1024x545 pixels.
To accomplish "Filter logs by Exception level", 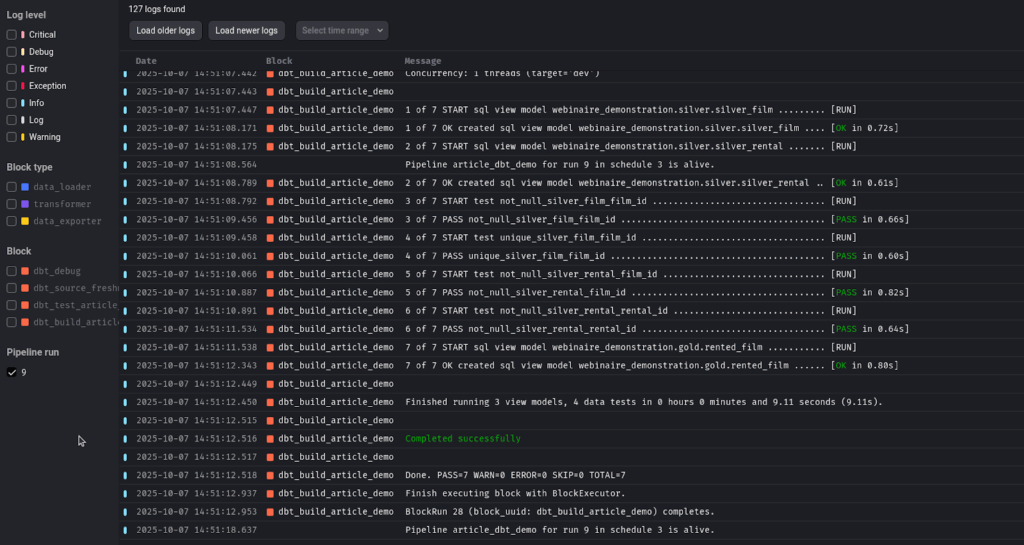I will 12,86.
